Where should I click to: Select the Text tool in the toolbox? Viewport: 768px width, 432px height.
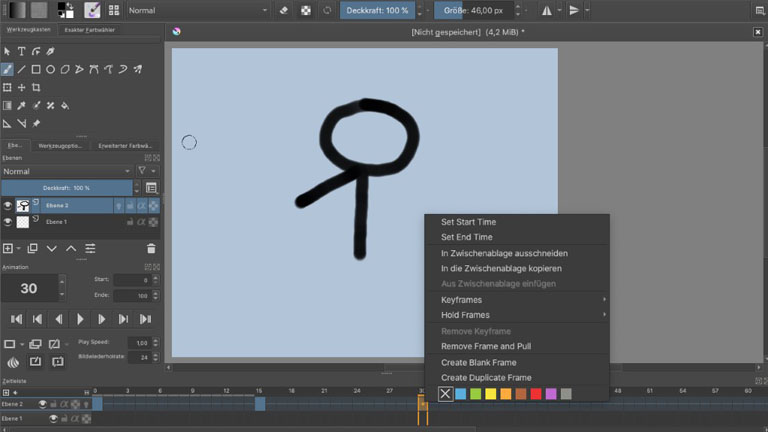21,52
